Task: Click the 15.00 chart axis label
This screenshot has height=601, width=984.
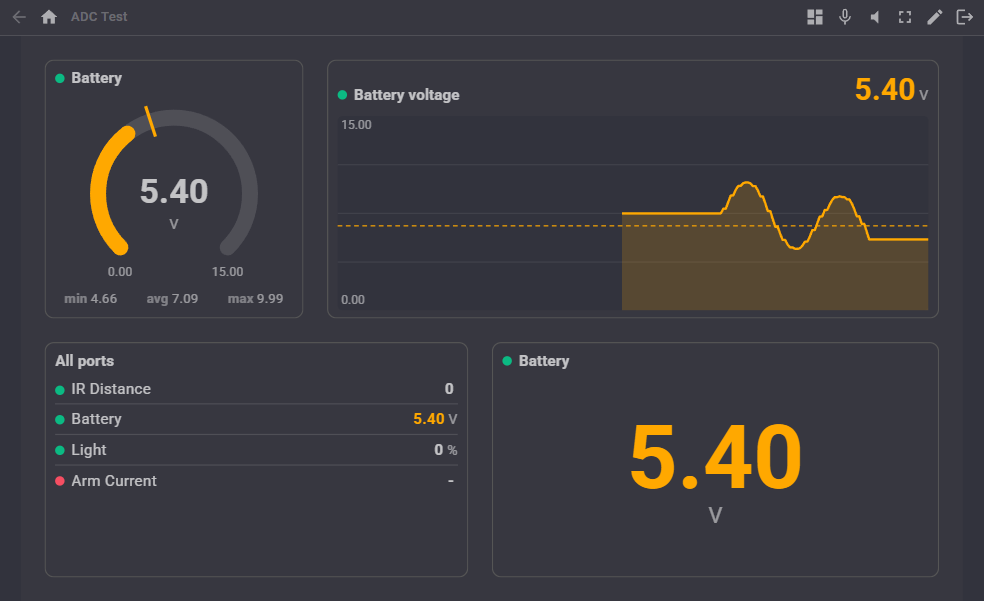Action: pyautogui.click(x=356, y=125)
